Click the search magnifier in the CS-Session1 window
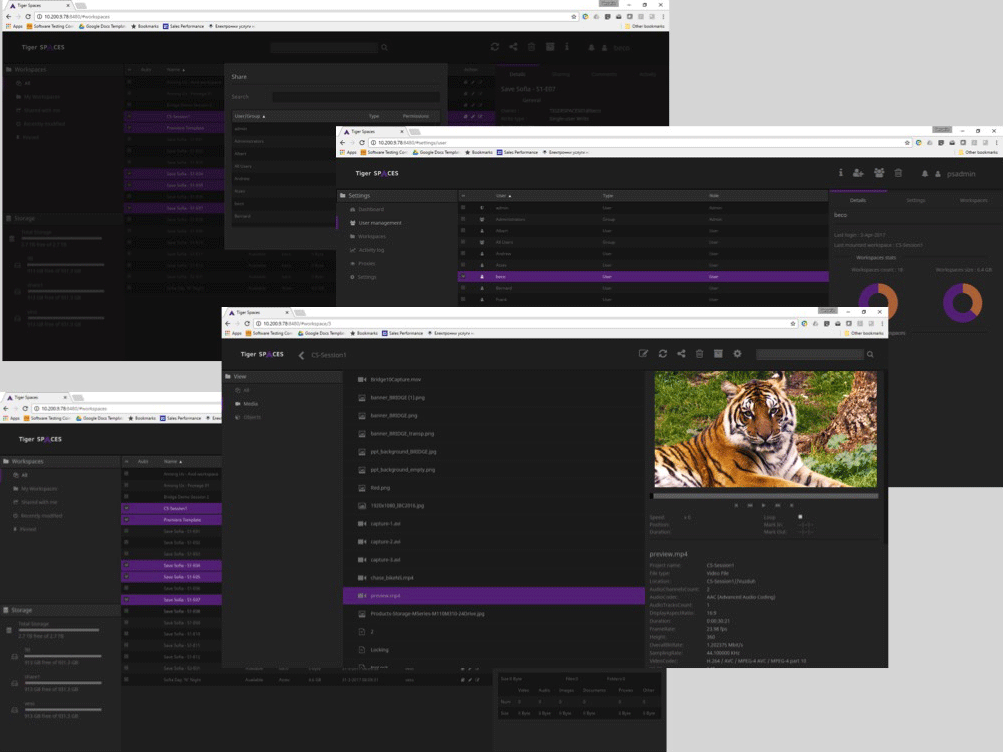The width and height of the screenshot is (1003, 752). tap(870, 354)
